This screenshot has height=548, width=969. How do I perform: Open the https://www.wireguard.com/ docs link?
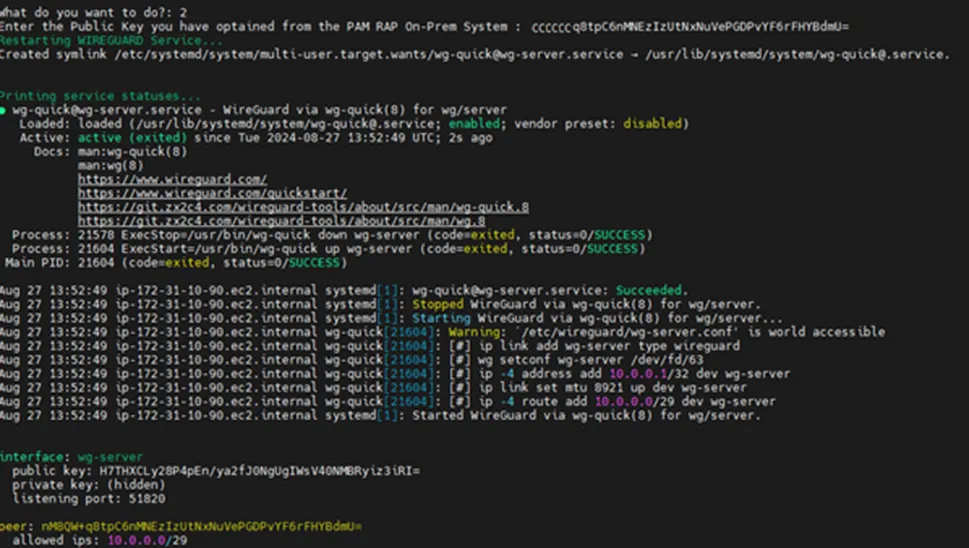172,179
